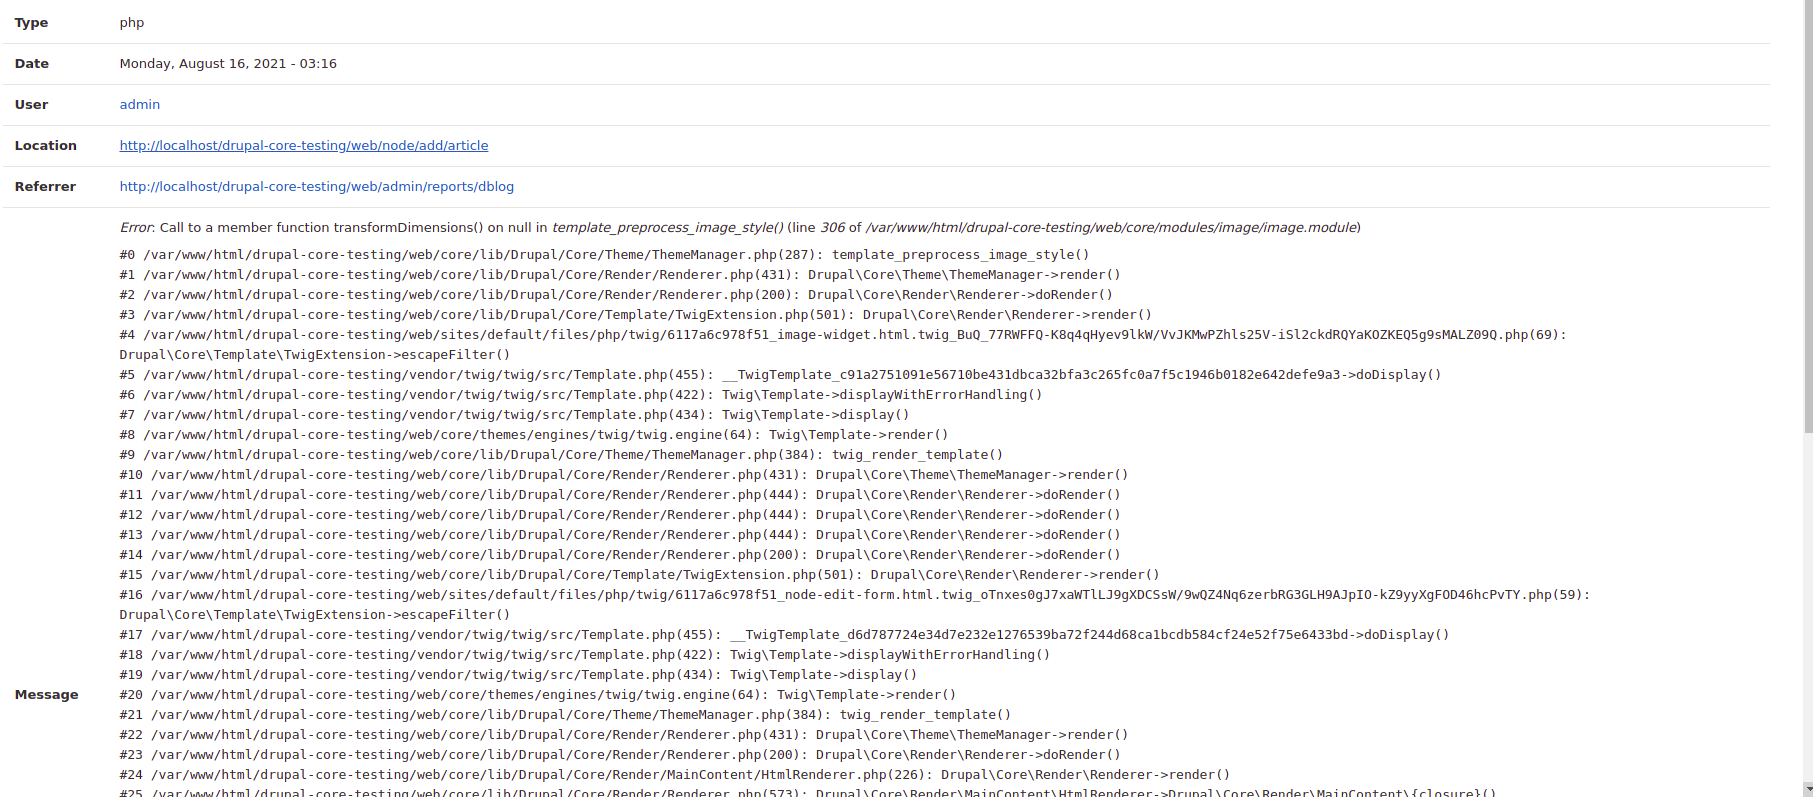
Task: Click stack trace line #8 twig.engine(64)
Action: pos(534,435)
